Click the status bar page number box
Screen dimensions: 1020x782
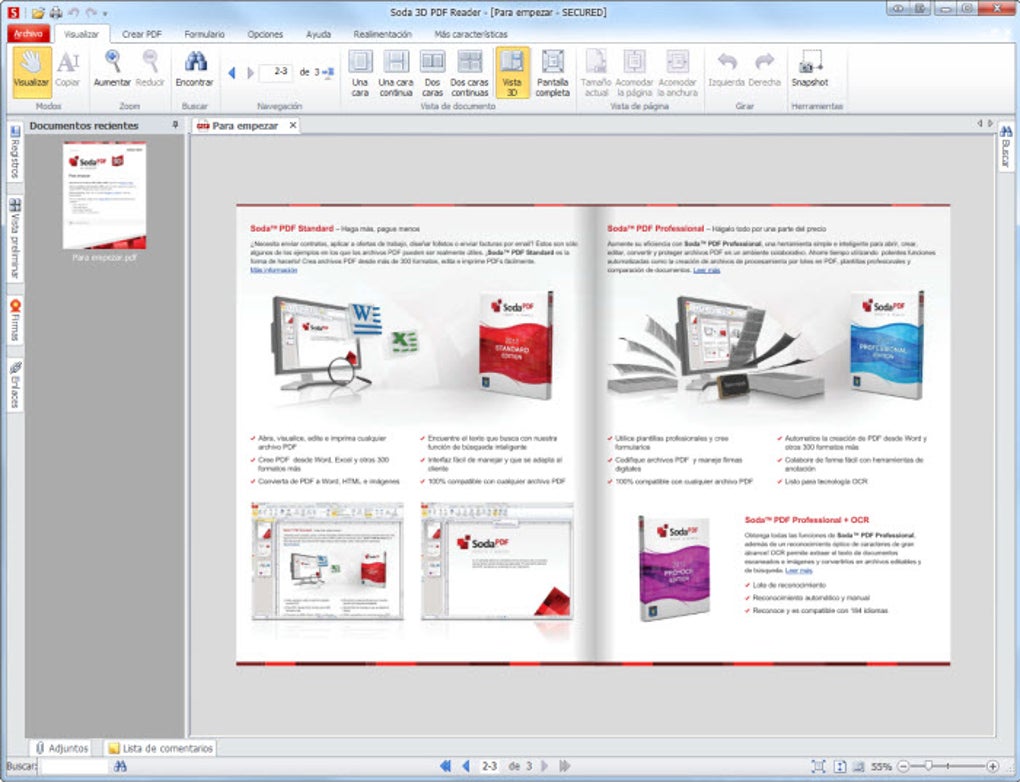click(489, 766)
